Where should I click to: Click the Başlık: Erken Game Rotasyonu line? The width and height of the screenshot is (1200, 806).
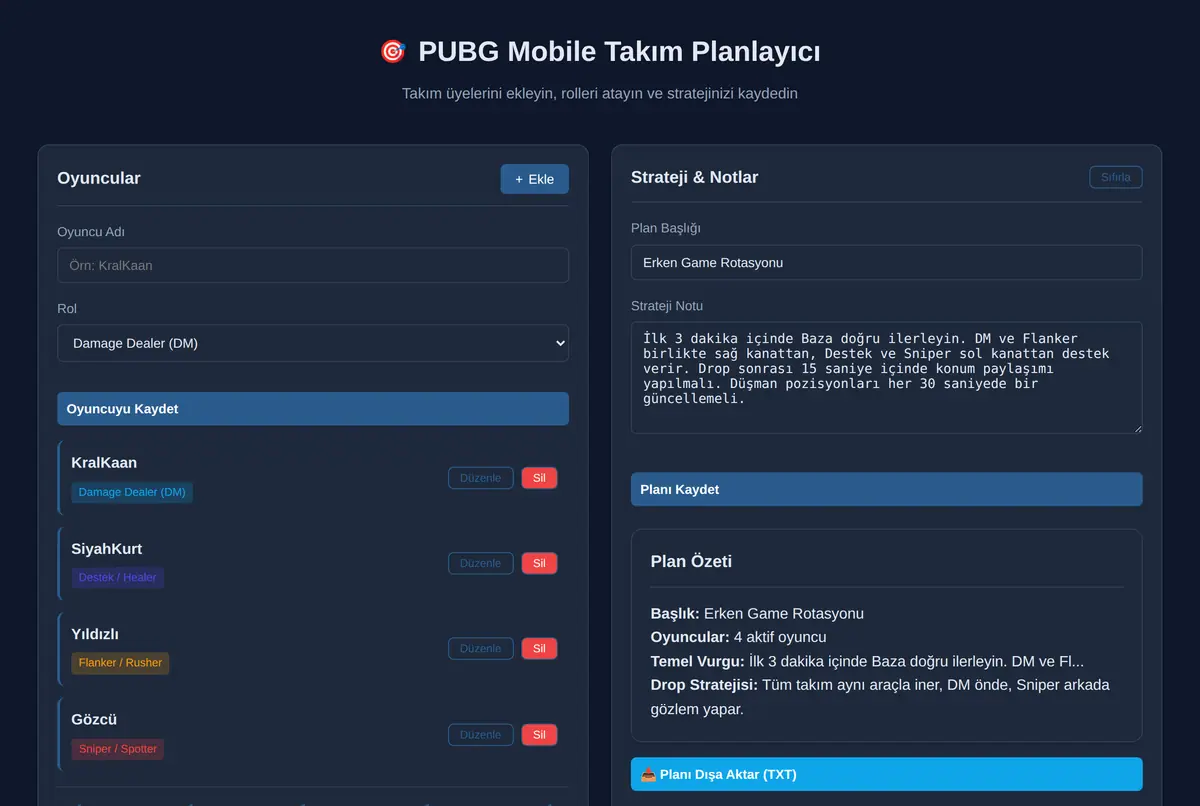point(757,613)
